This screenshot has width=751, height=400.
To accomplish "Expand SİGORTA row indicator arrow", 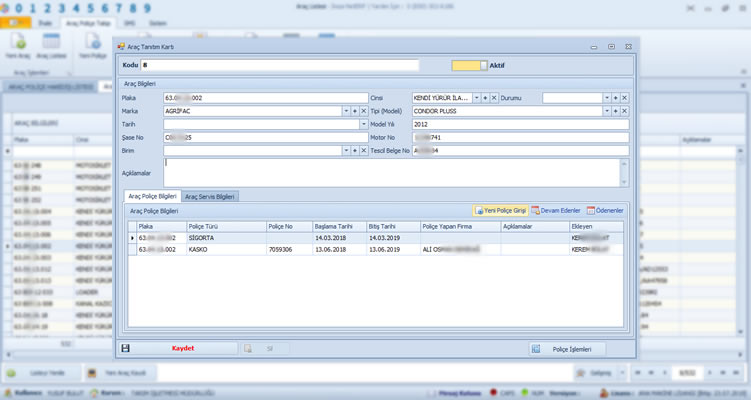I will click(133, 238).
